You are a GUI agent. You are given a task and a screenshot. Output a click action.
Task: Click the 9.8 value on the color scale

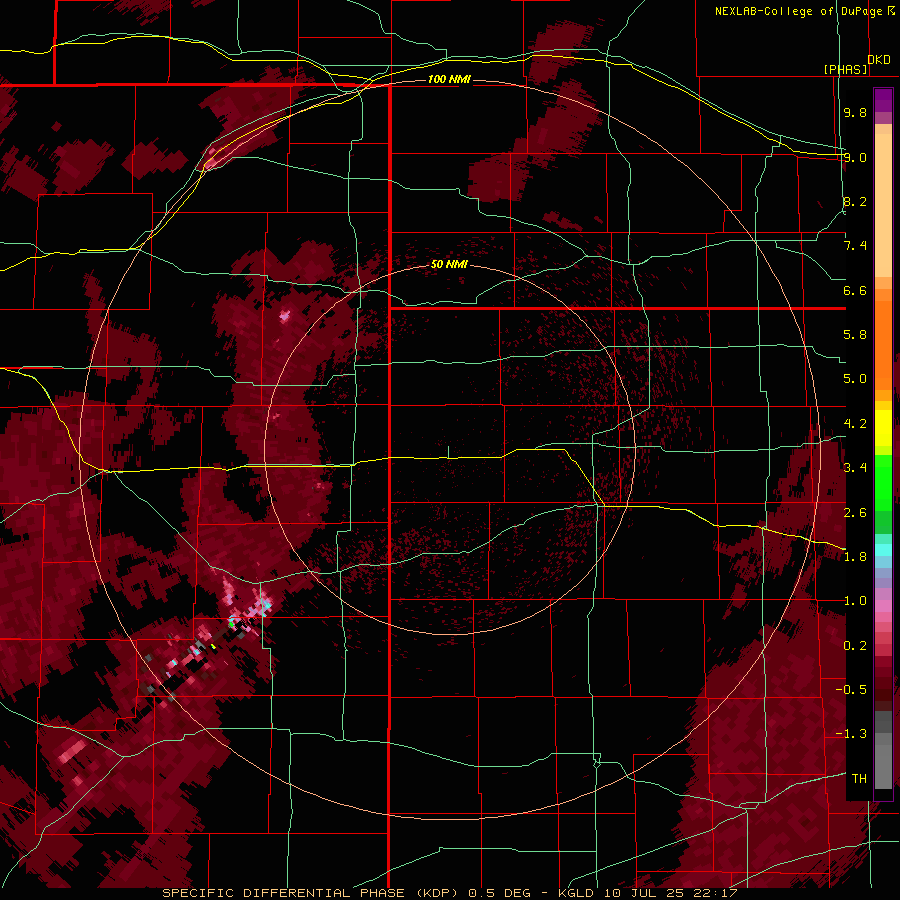pos(855,112)
